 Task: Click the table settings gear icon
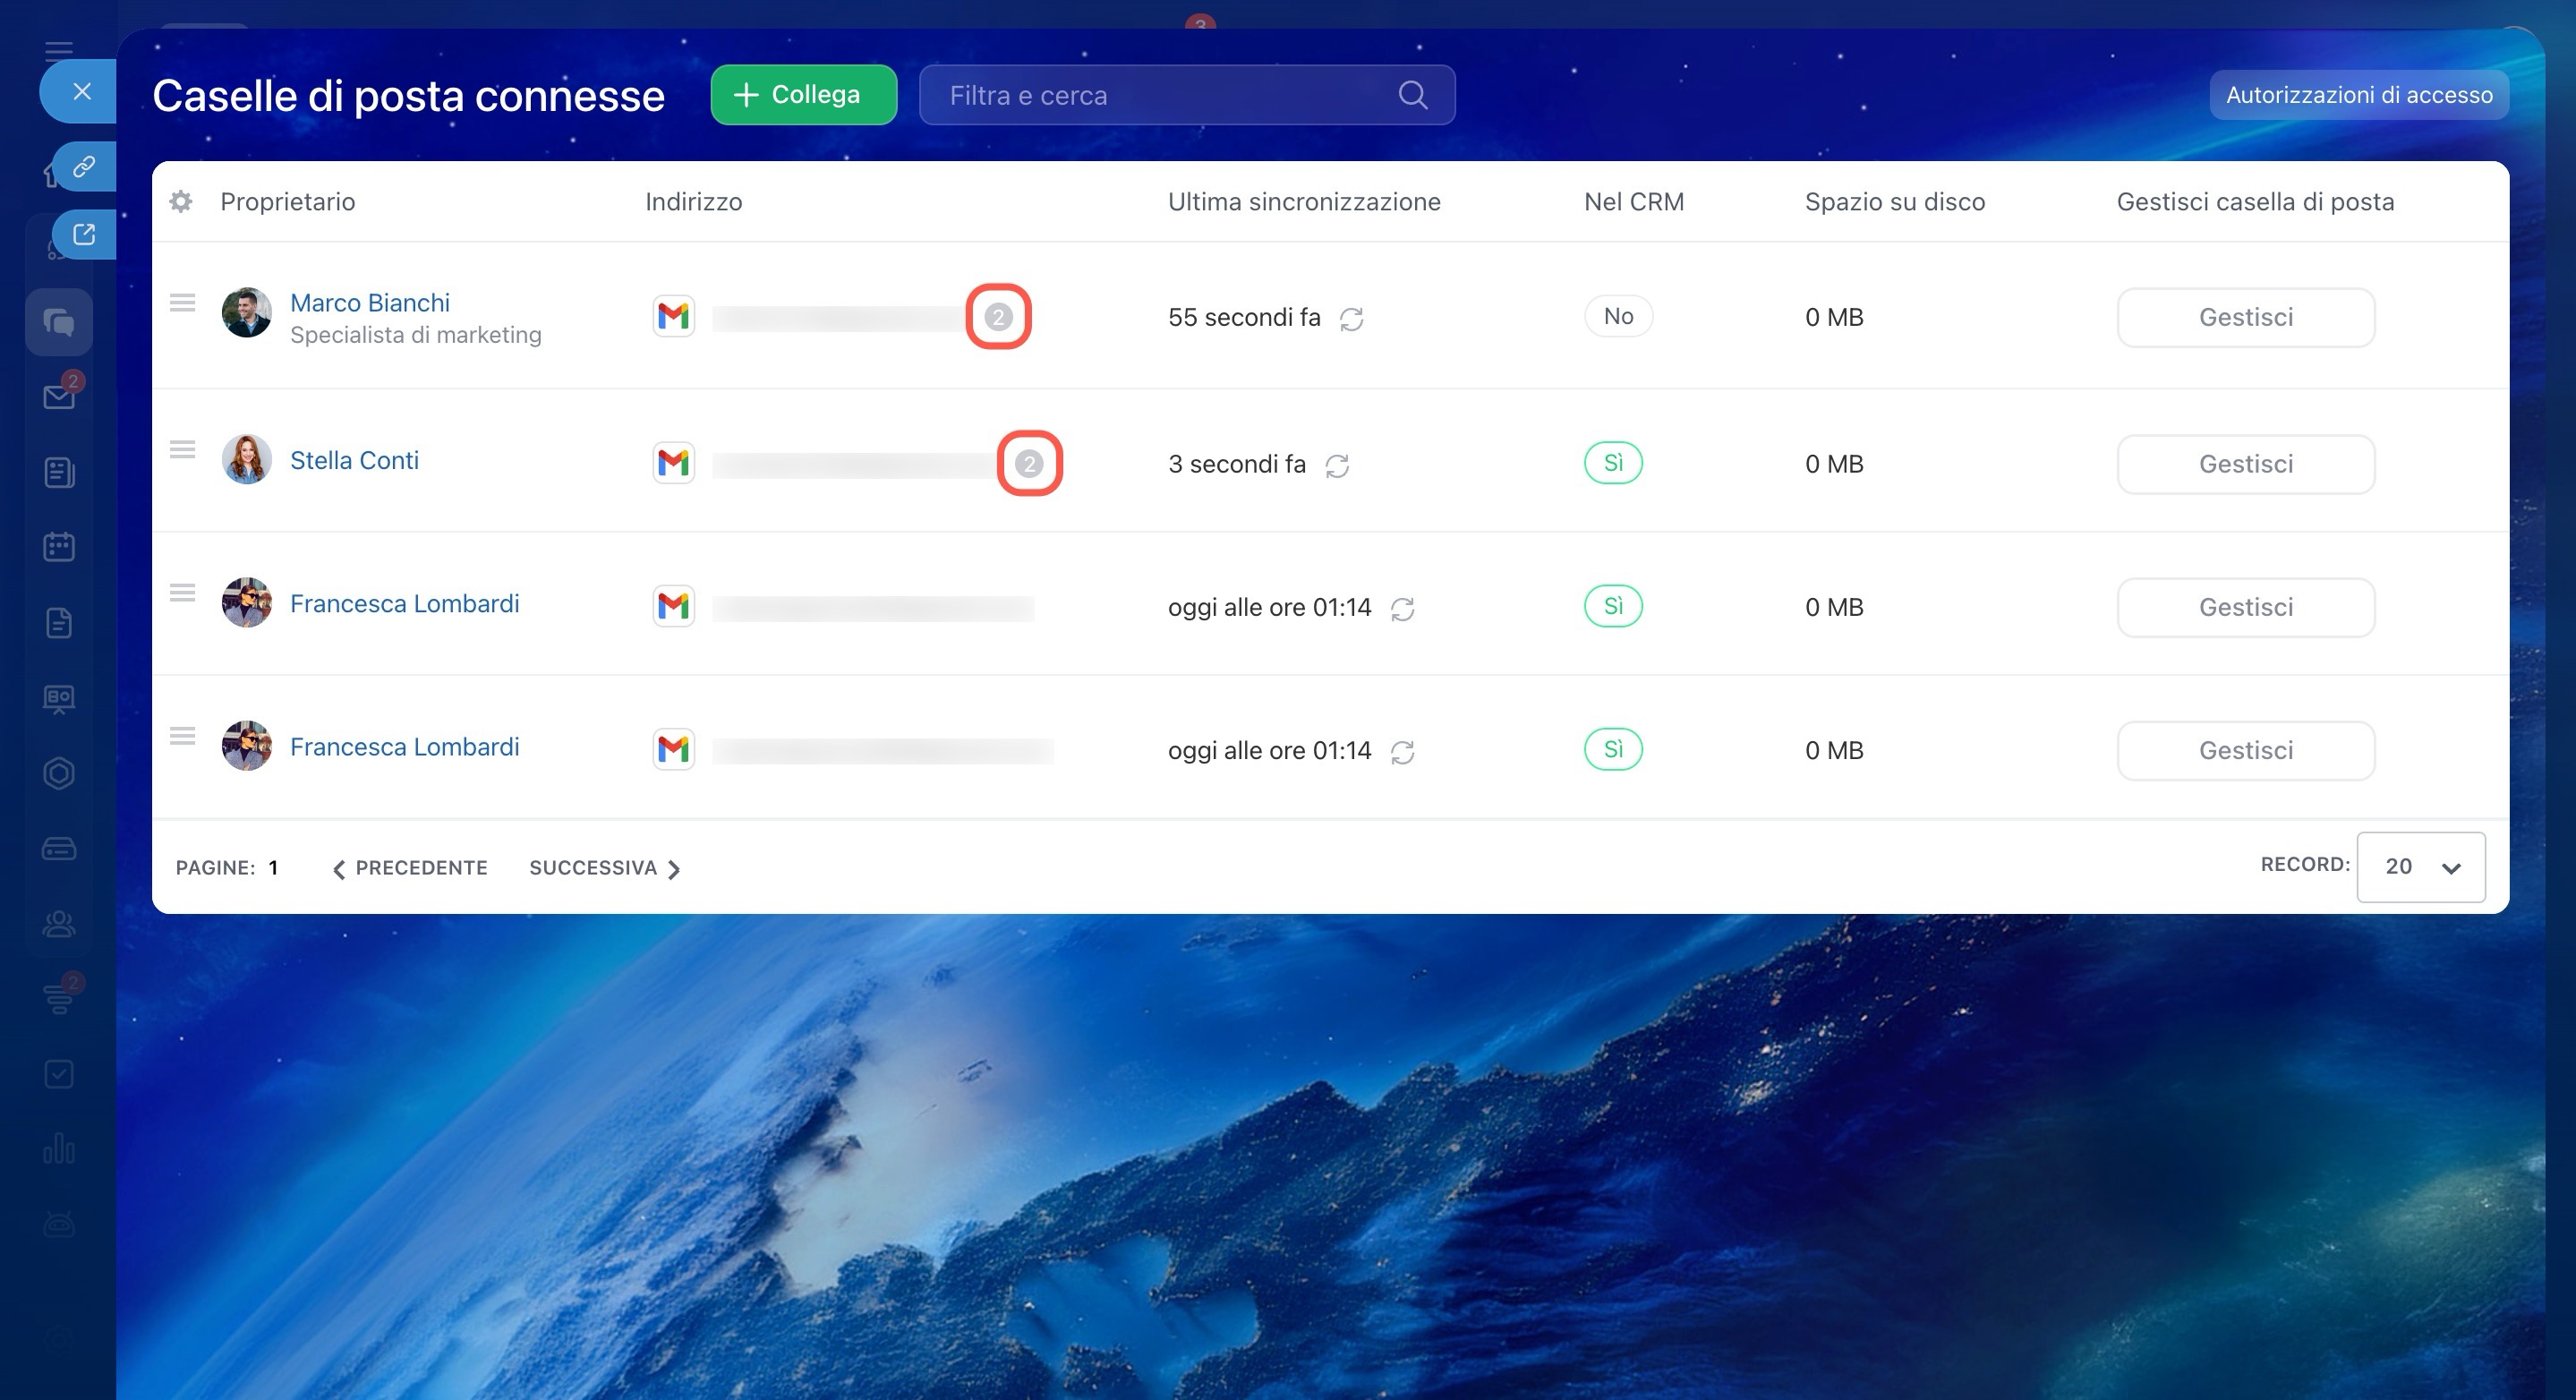[181, 201]
